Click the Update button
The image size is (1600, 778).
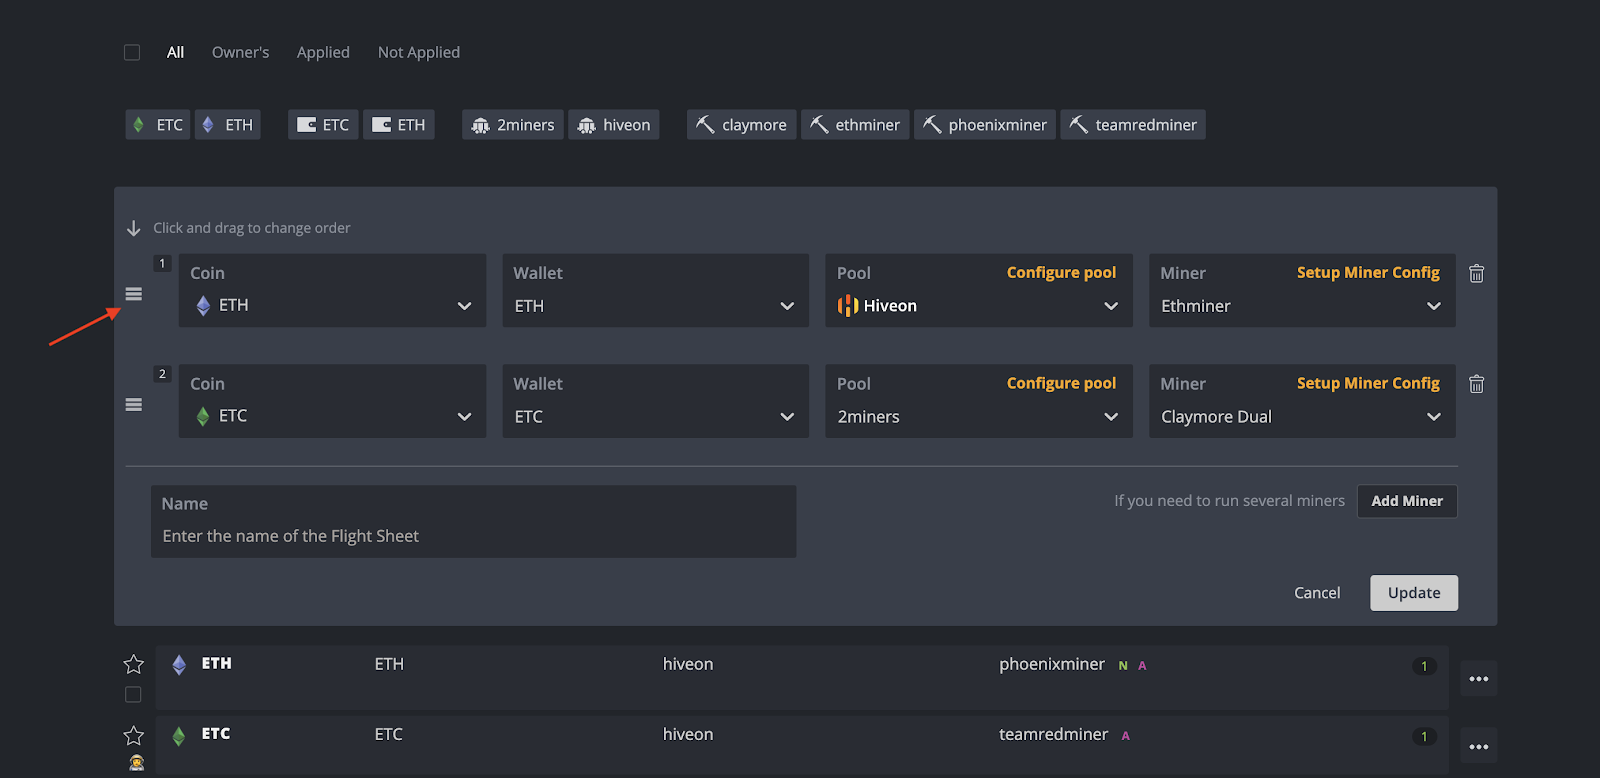tap(1414, 593)
